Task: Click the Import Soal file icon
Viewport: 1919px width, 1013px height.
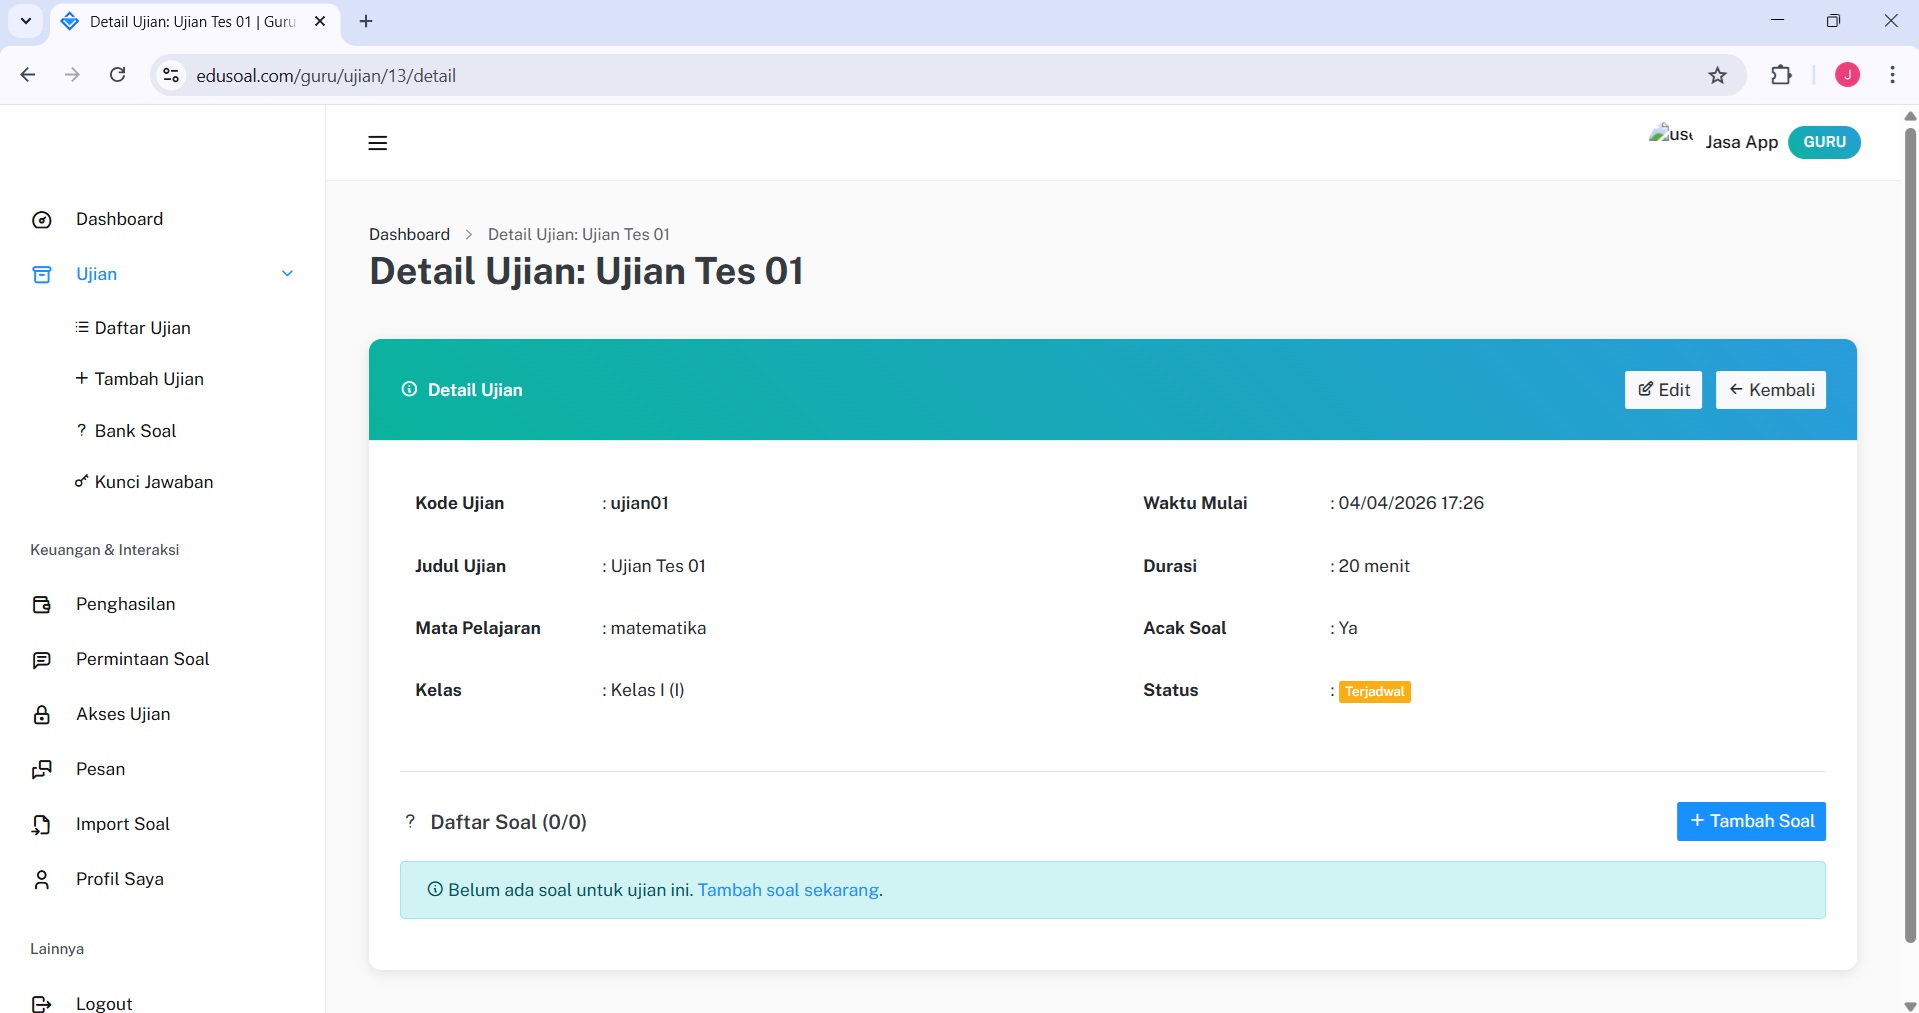Action: 42,825
